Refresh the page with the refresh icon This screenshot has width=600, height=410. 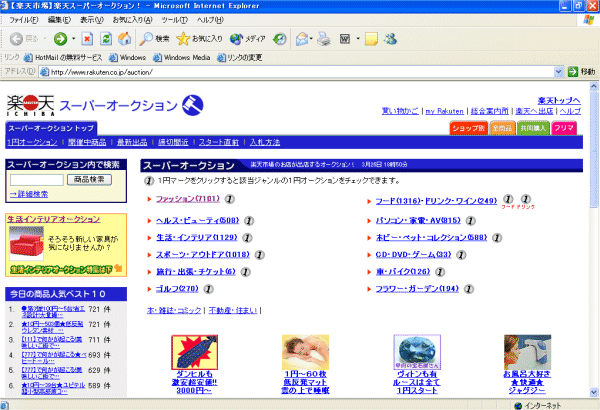tap(106, 39)
